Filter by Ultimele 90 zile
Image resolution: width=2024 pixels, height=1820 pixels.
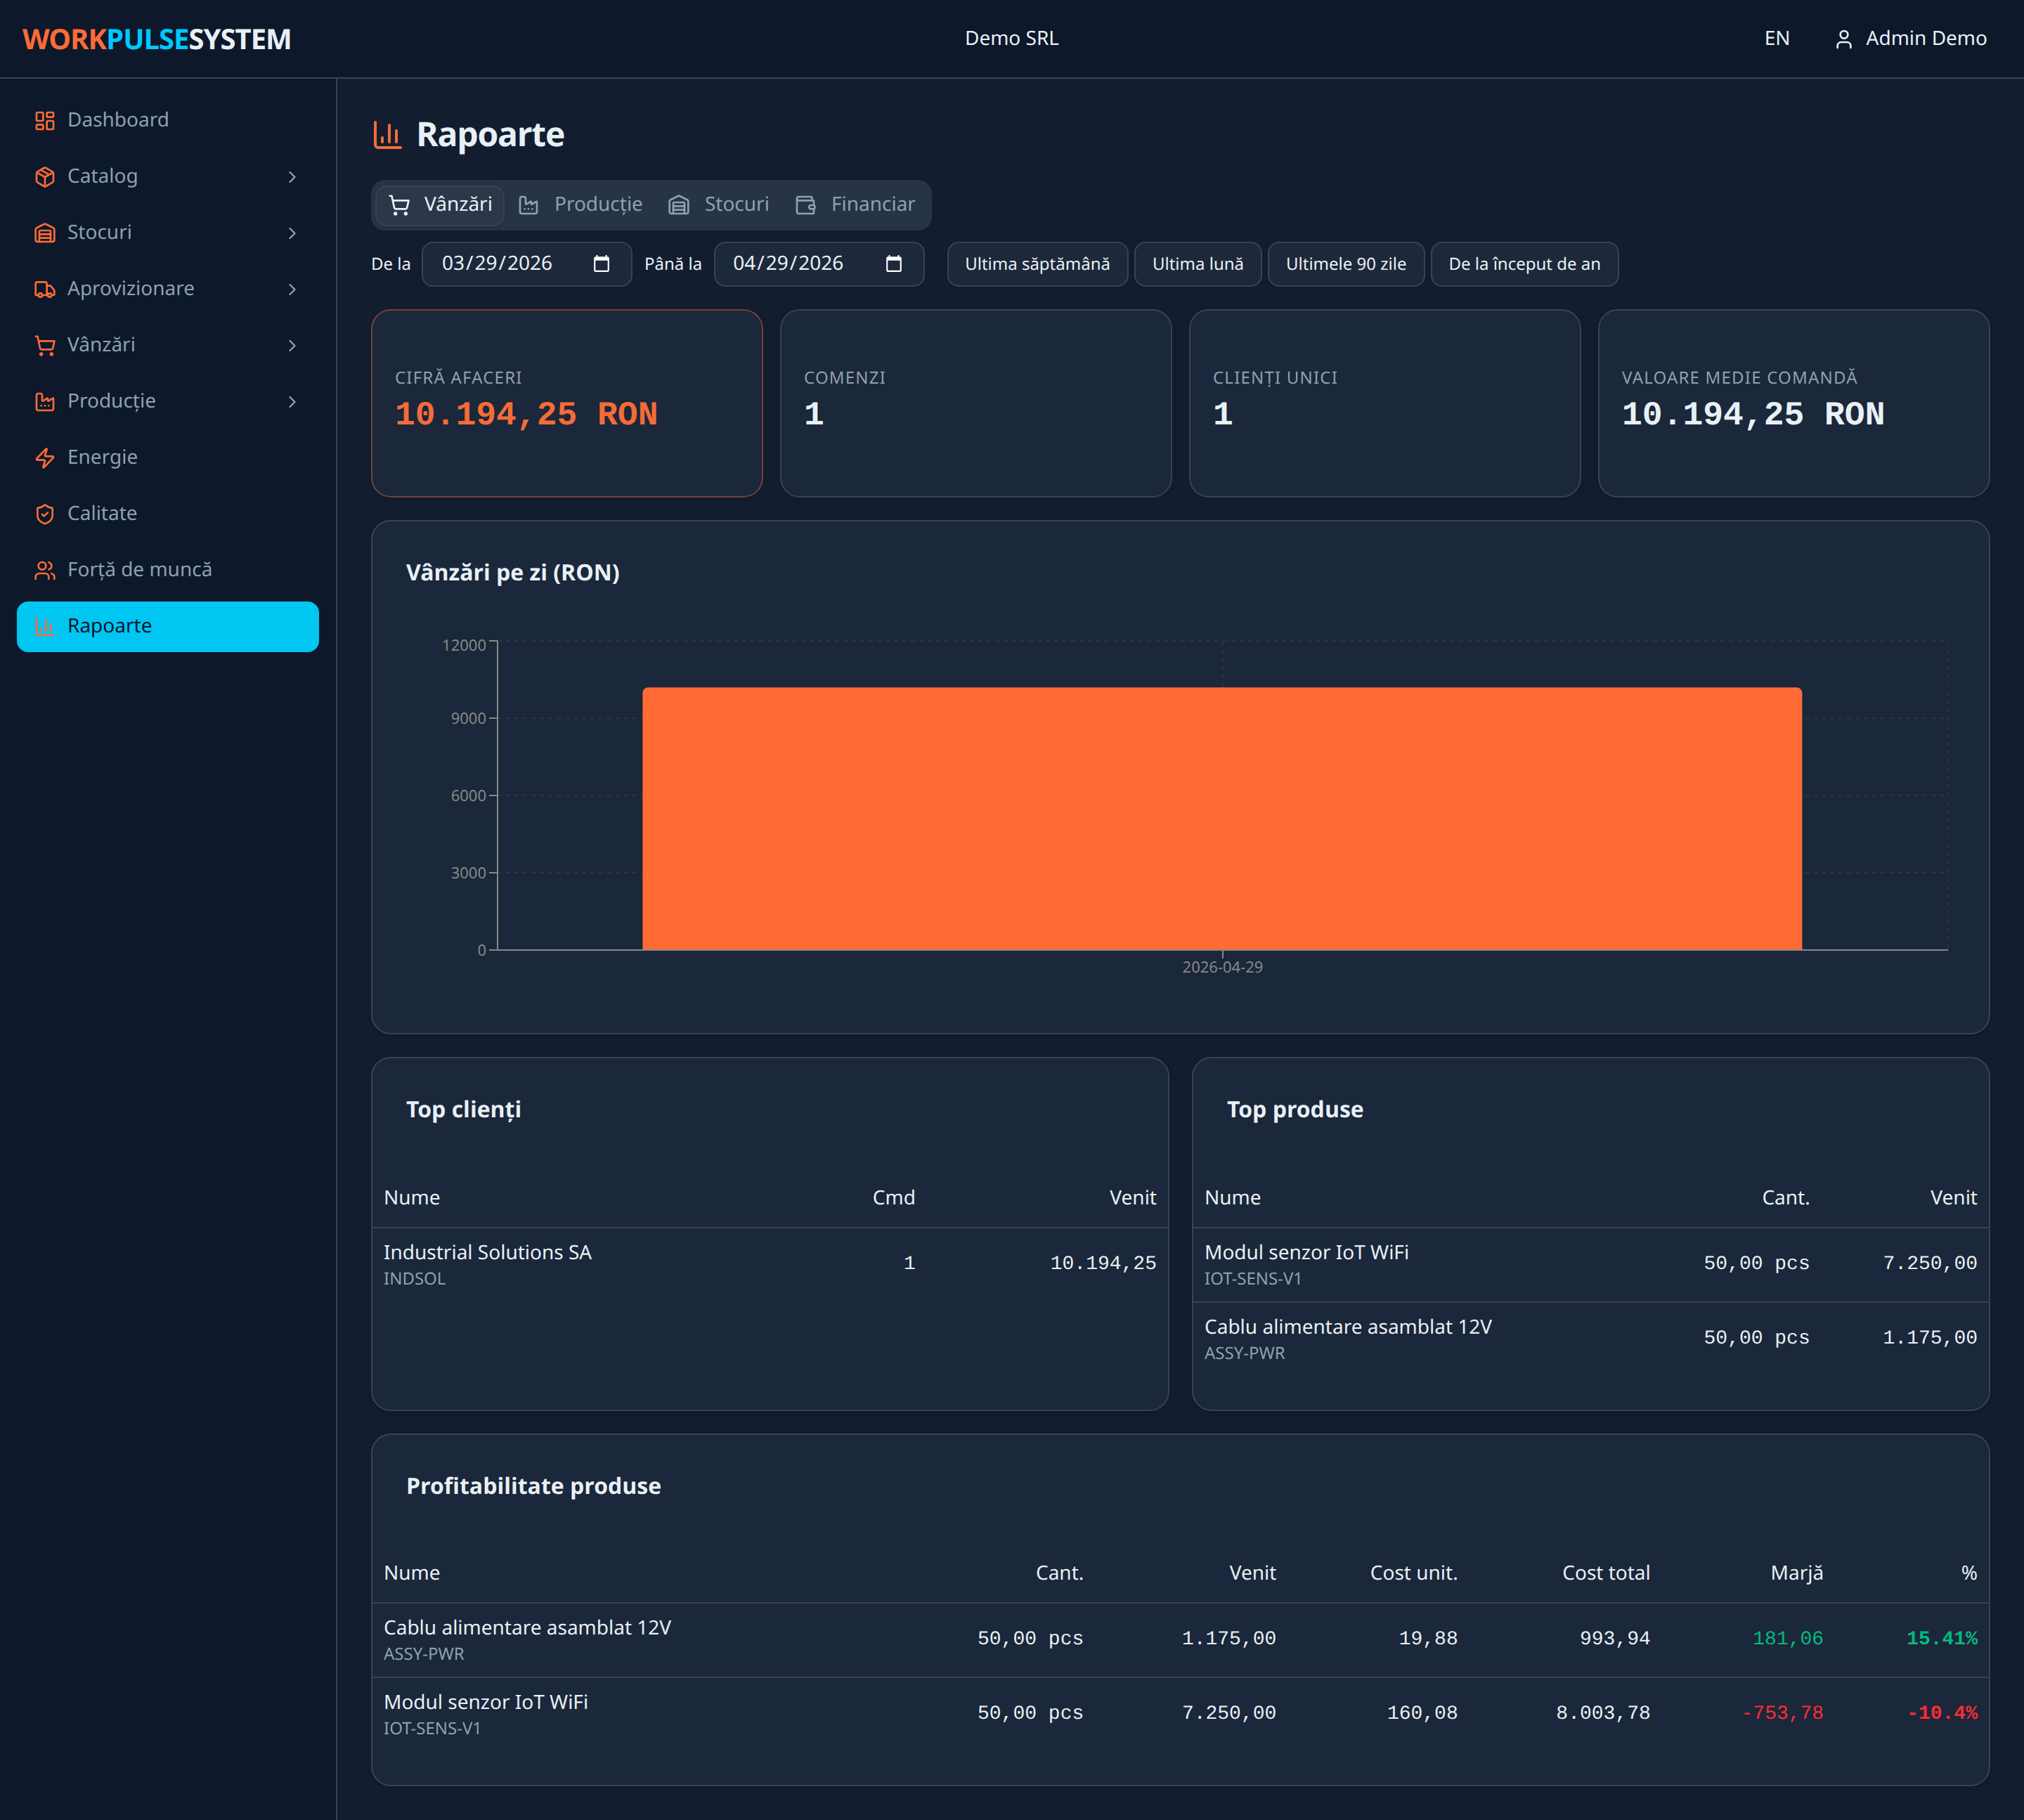(x=1346, y=264)
